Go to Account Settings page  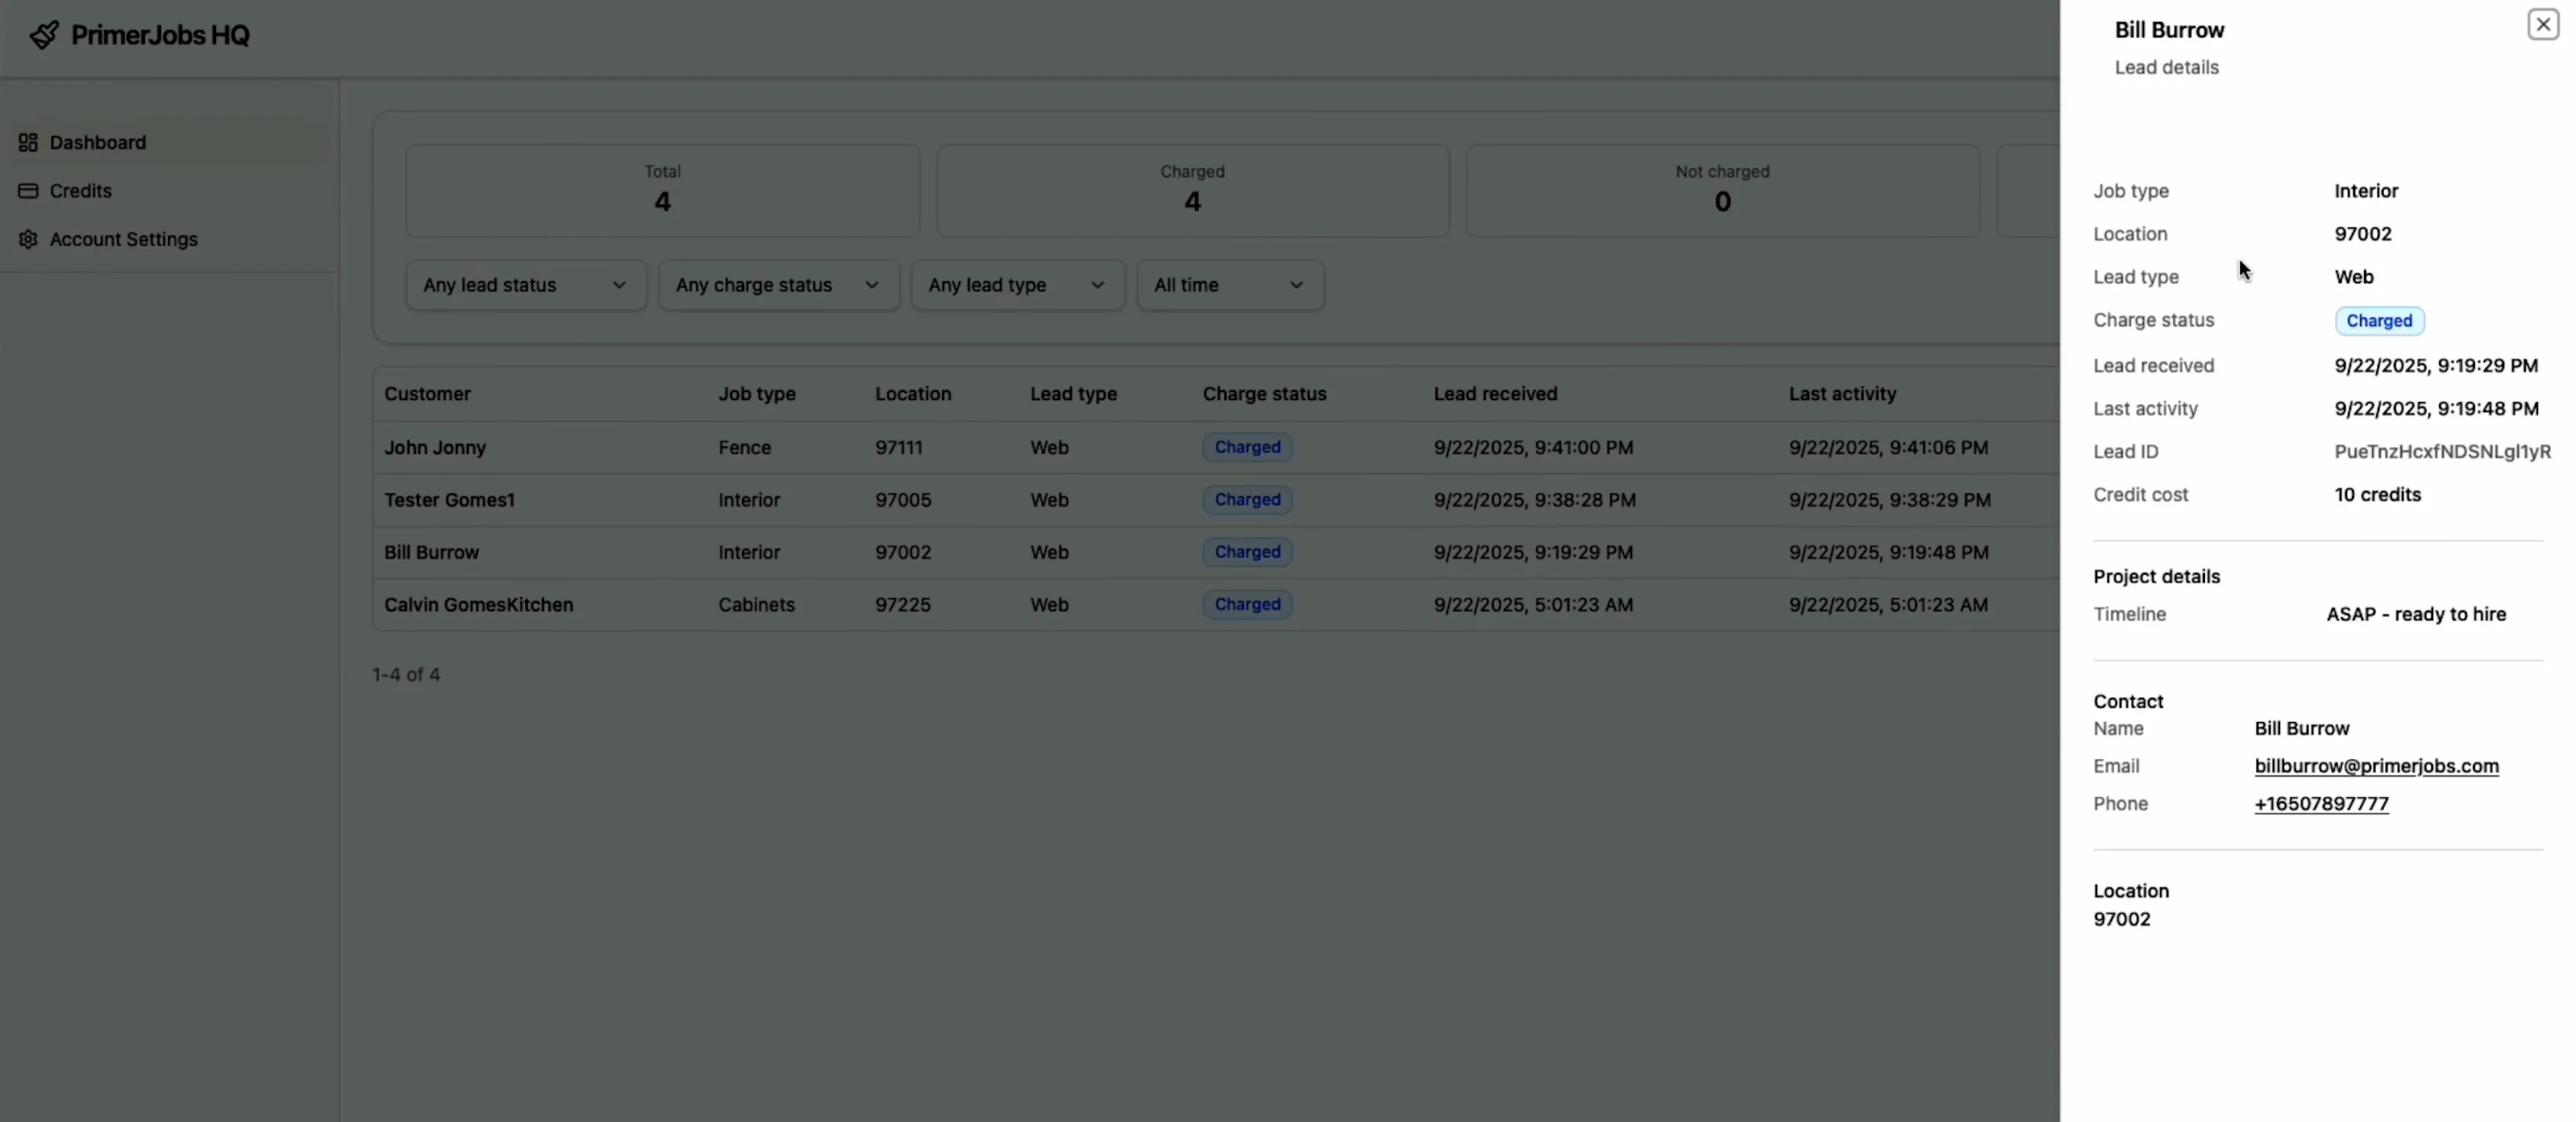tap(123, 239)
